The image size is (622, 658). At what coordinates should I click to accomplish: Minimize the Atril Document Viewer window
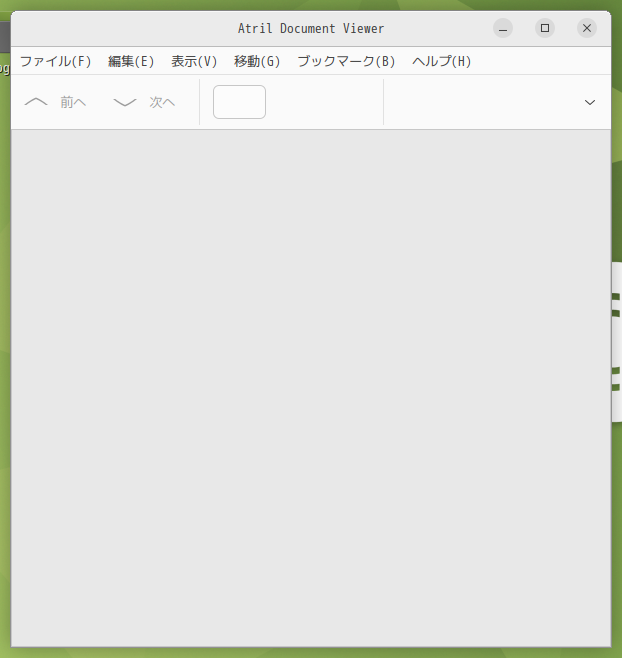tap(503, 28)
